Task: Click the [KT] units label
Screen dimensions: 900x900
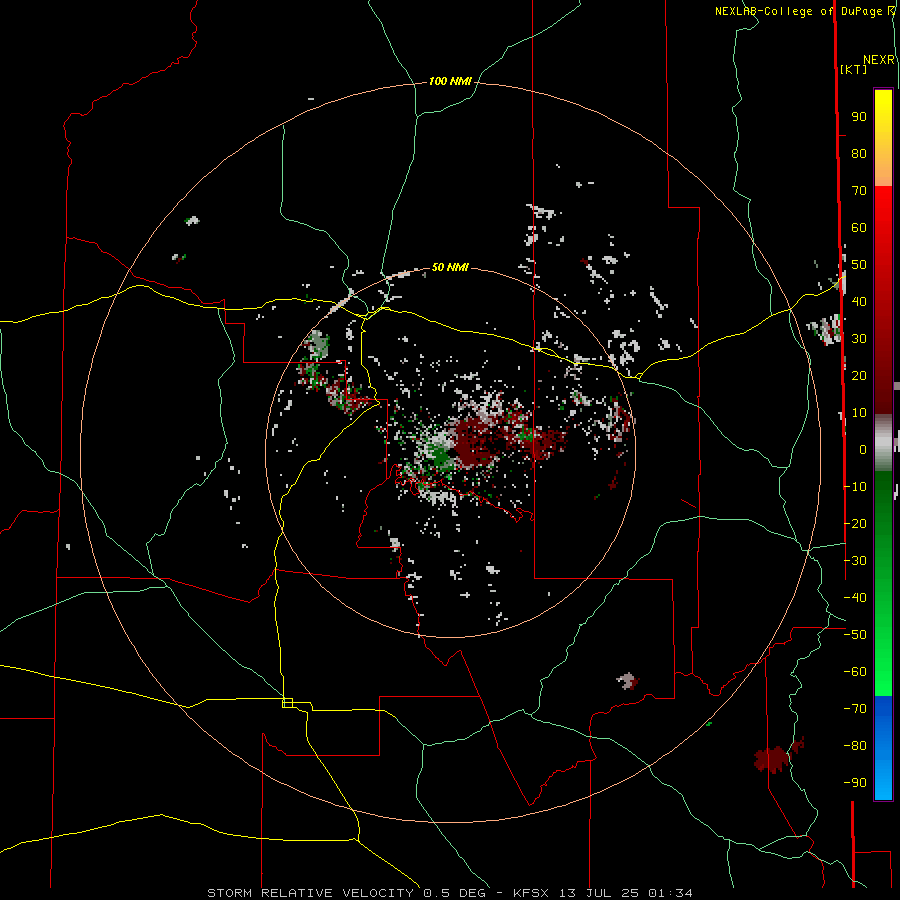Action: [x=854, y=69]
